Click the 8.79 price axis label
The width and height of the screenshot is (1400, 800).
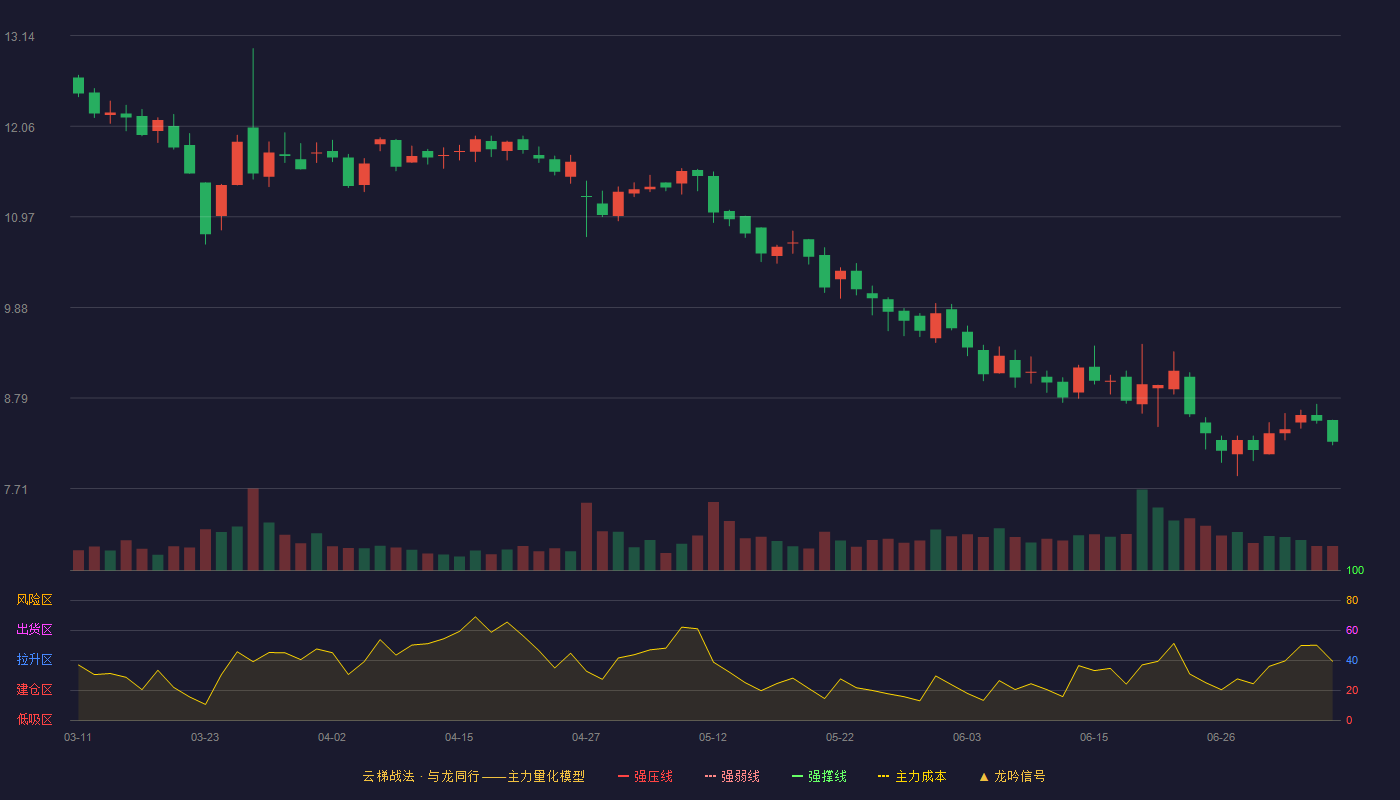[x=16, y=399]
